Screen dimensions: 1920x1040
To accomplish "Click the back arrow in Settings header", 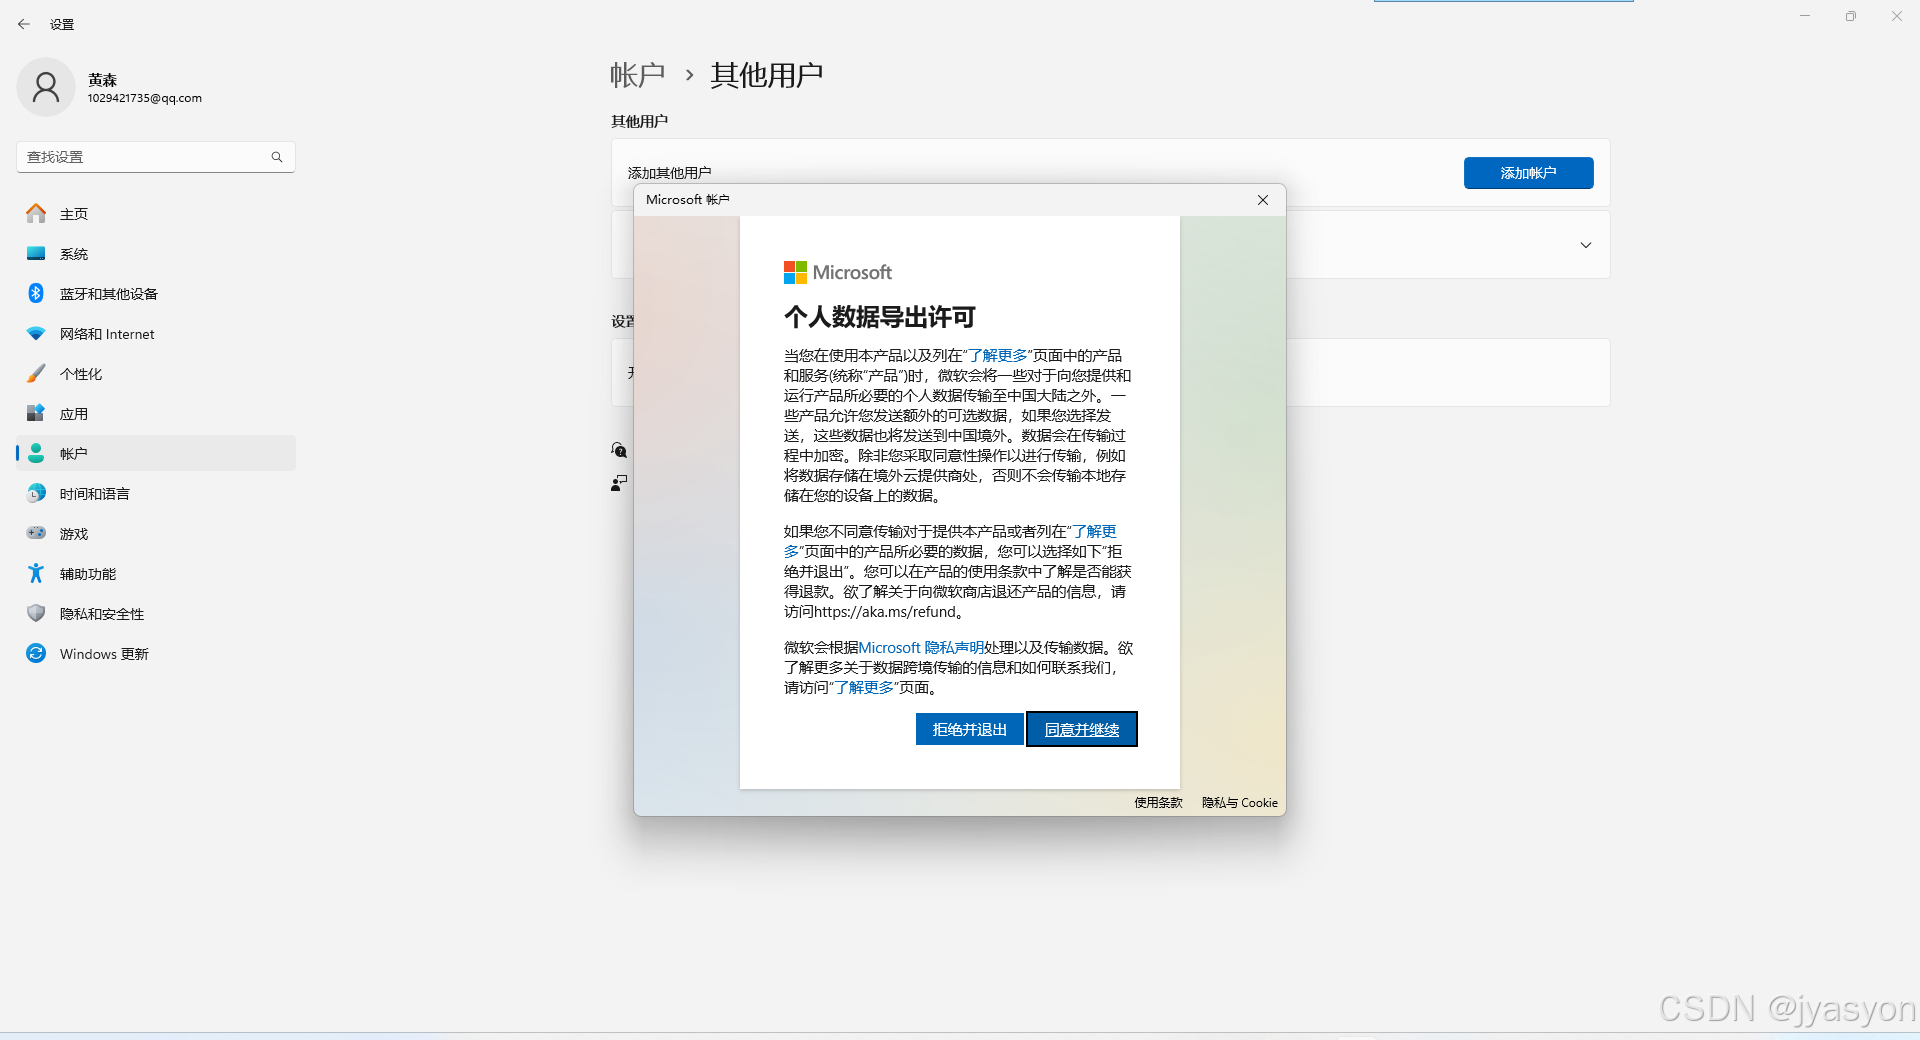I will click(x=24, y=24).
